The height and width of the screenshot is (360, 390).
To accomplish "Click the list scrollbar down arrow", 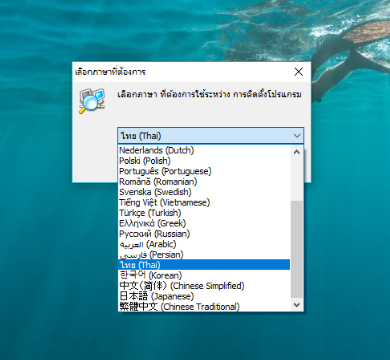I will click(297, 305).
